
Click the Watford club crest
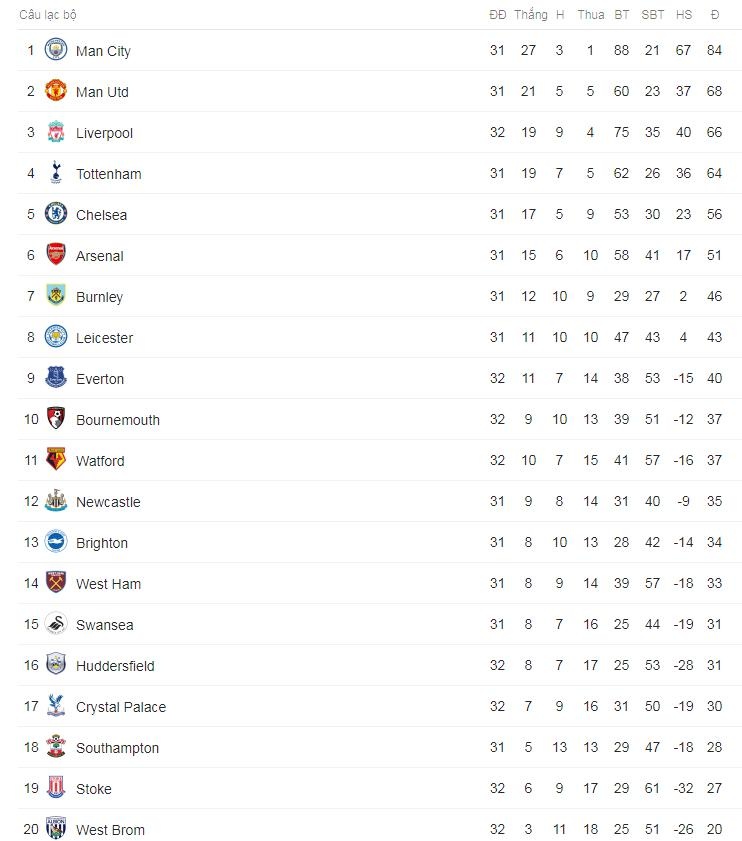56,461
